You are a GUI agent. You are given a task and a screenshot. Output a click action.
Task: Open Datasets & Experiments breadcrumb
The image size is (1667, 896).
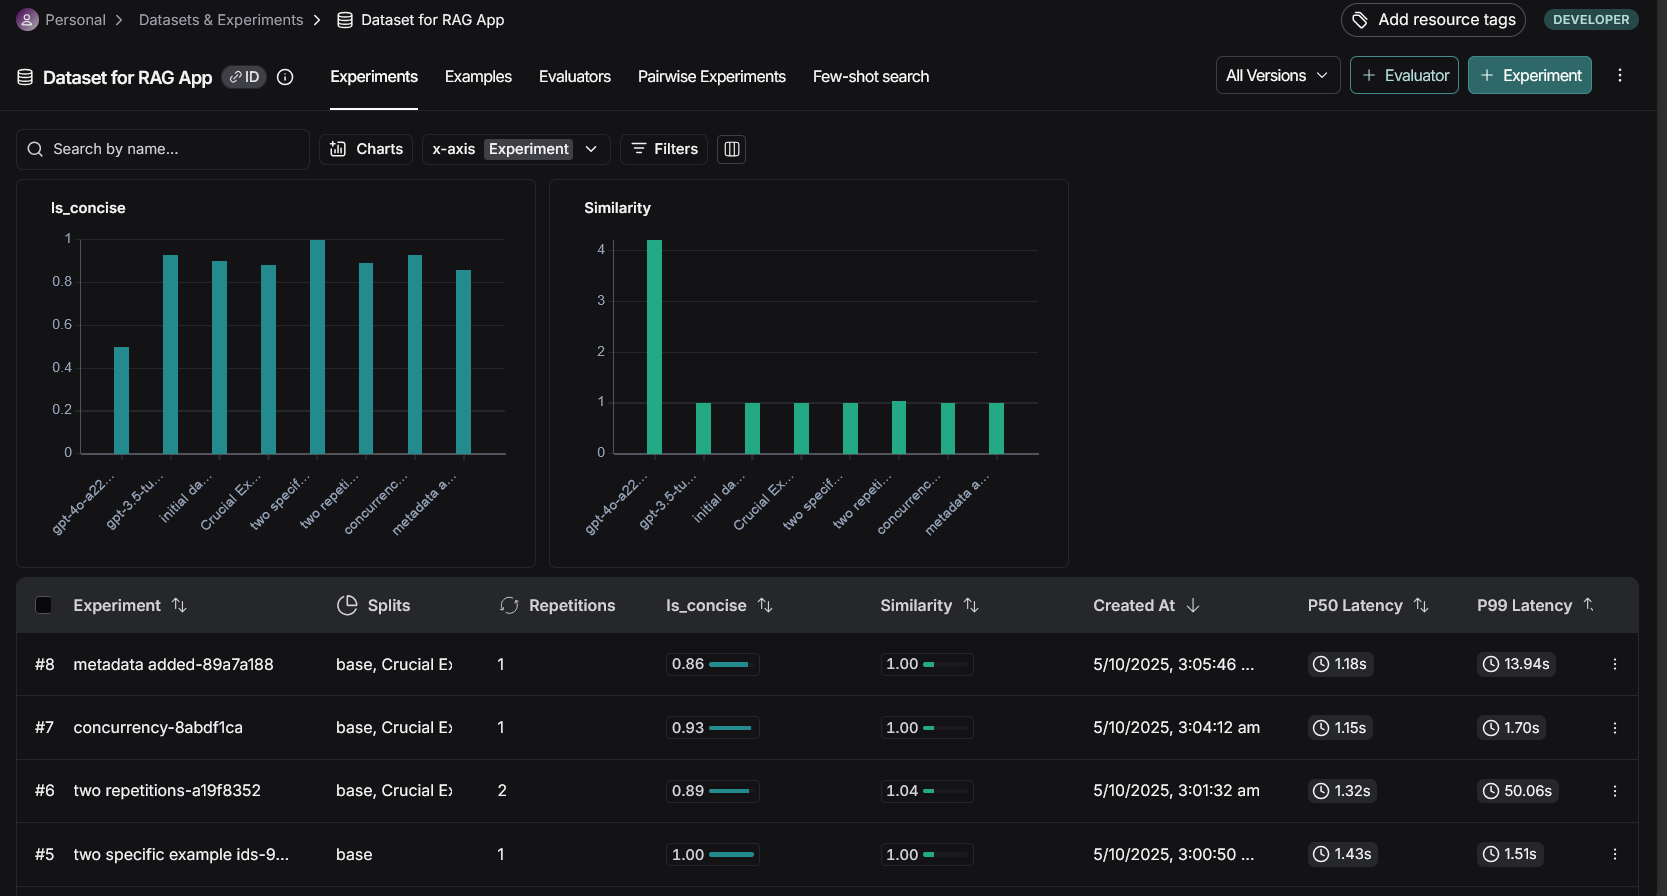[220, 20]
